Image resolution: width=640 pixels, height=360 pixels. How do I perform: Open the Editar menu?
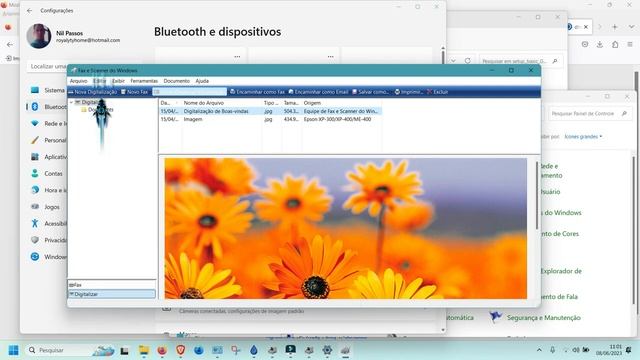[x=99, y=81]
